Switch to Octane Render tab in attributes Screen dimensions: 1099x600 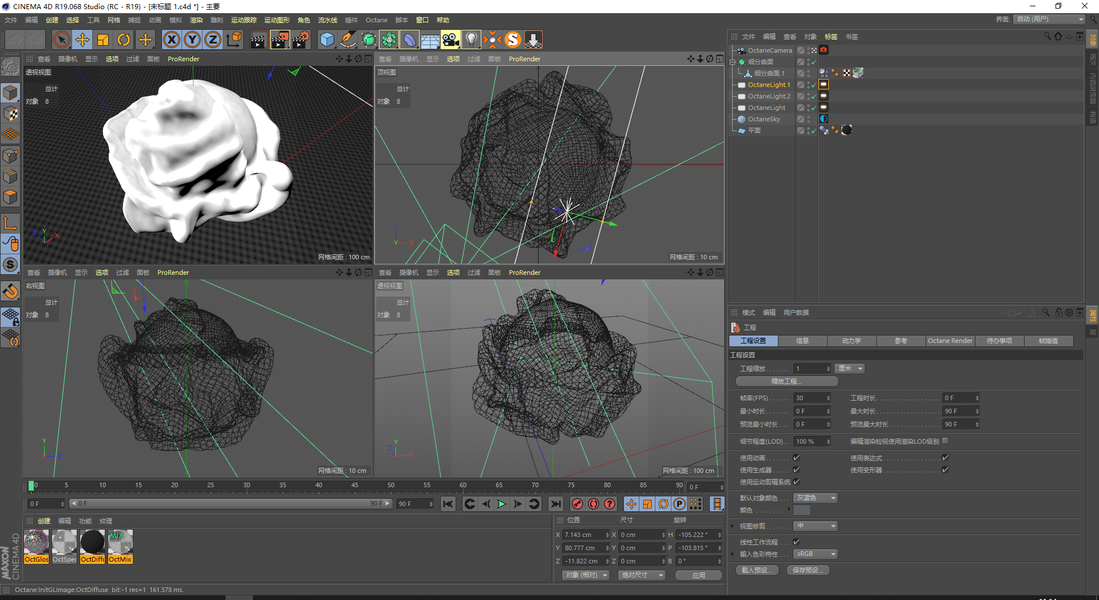(x=950, y=341)
